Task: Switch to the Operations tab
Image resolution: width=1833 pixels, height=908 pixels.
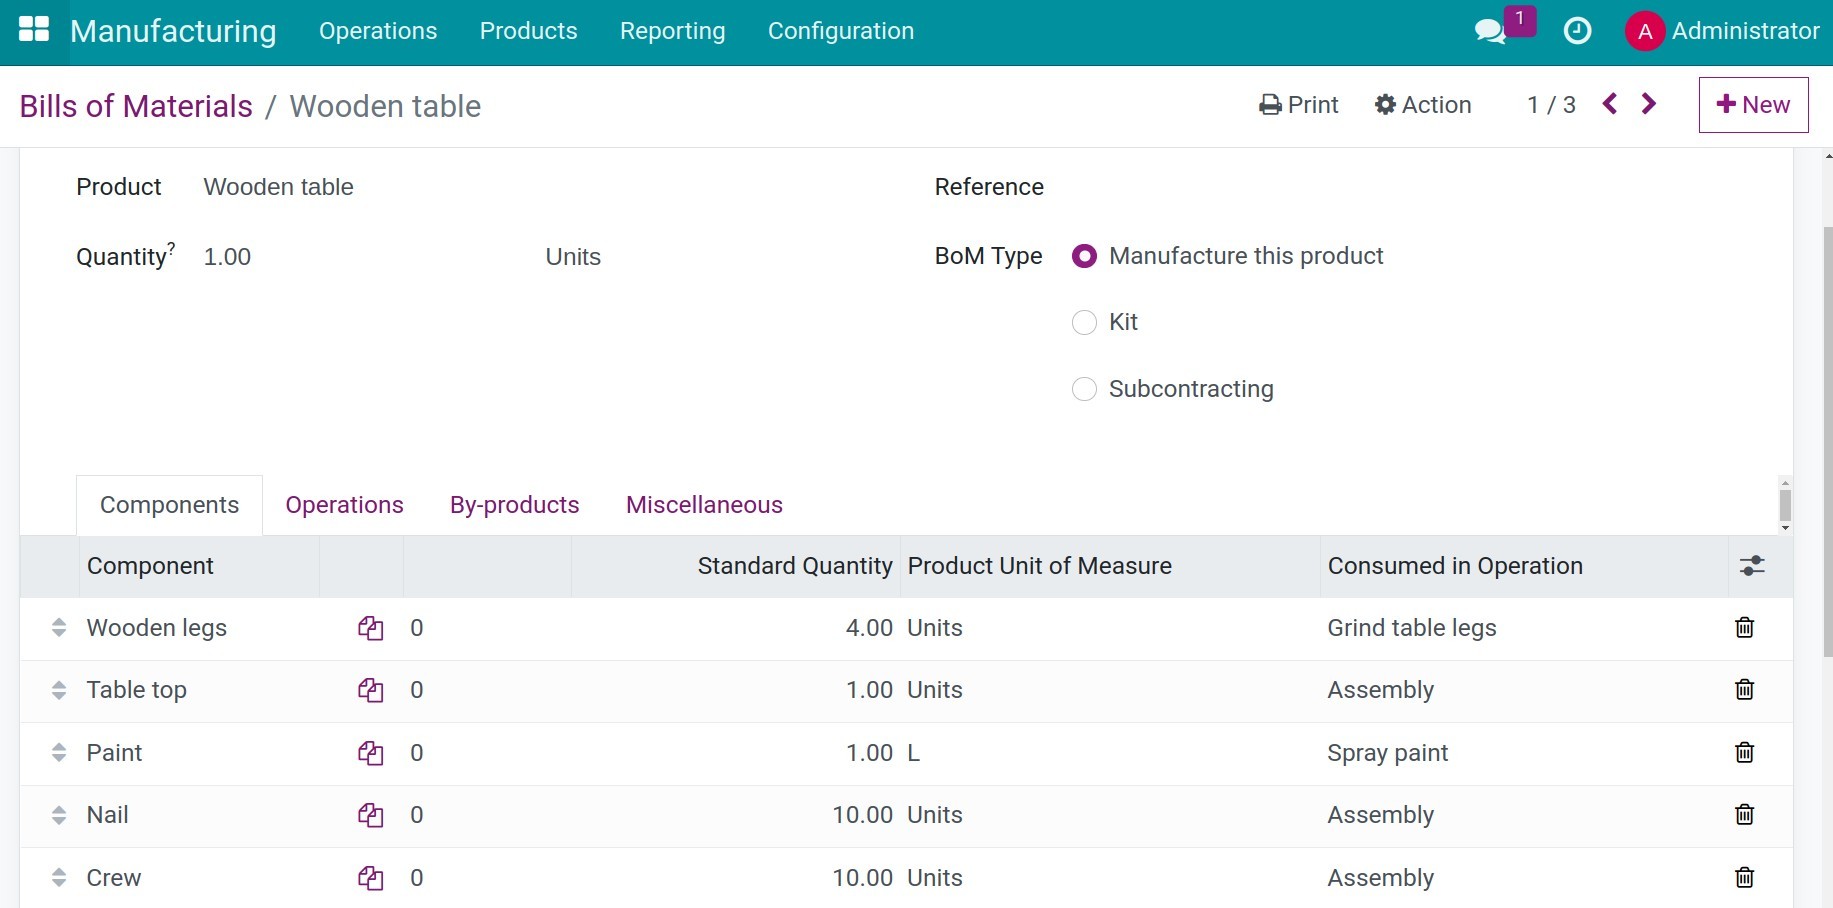Action: coord(345,505)
